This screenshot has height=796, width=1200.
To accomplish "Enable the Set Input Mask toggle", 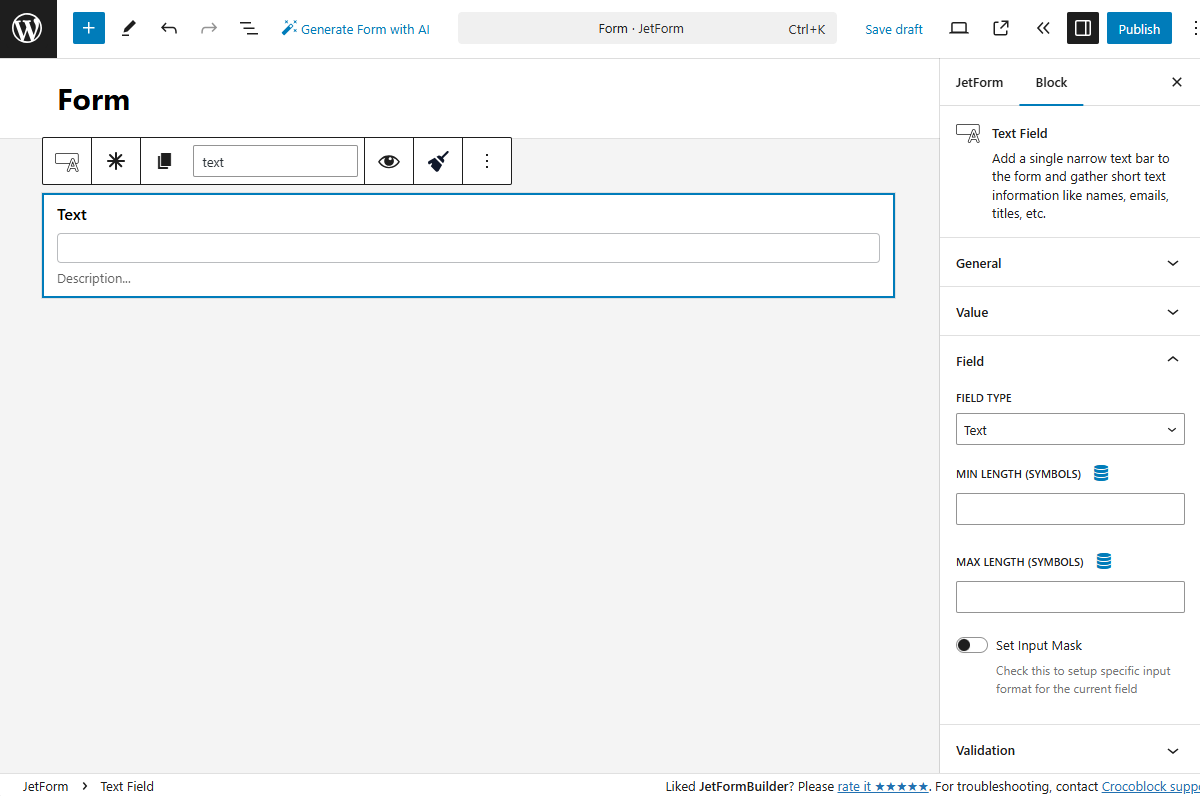I will click(971, 644).
